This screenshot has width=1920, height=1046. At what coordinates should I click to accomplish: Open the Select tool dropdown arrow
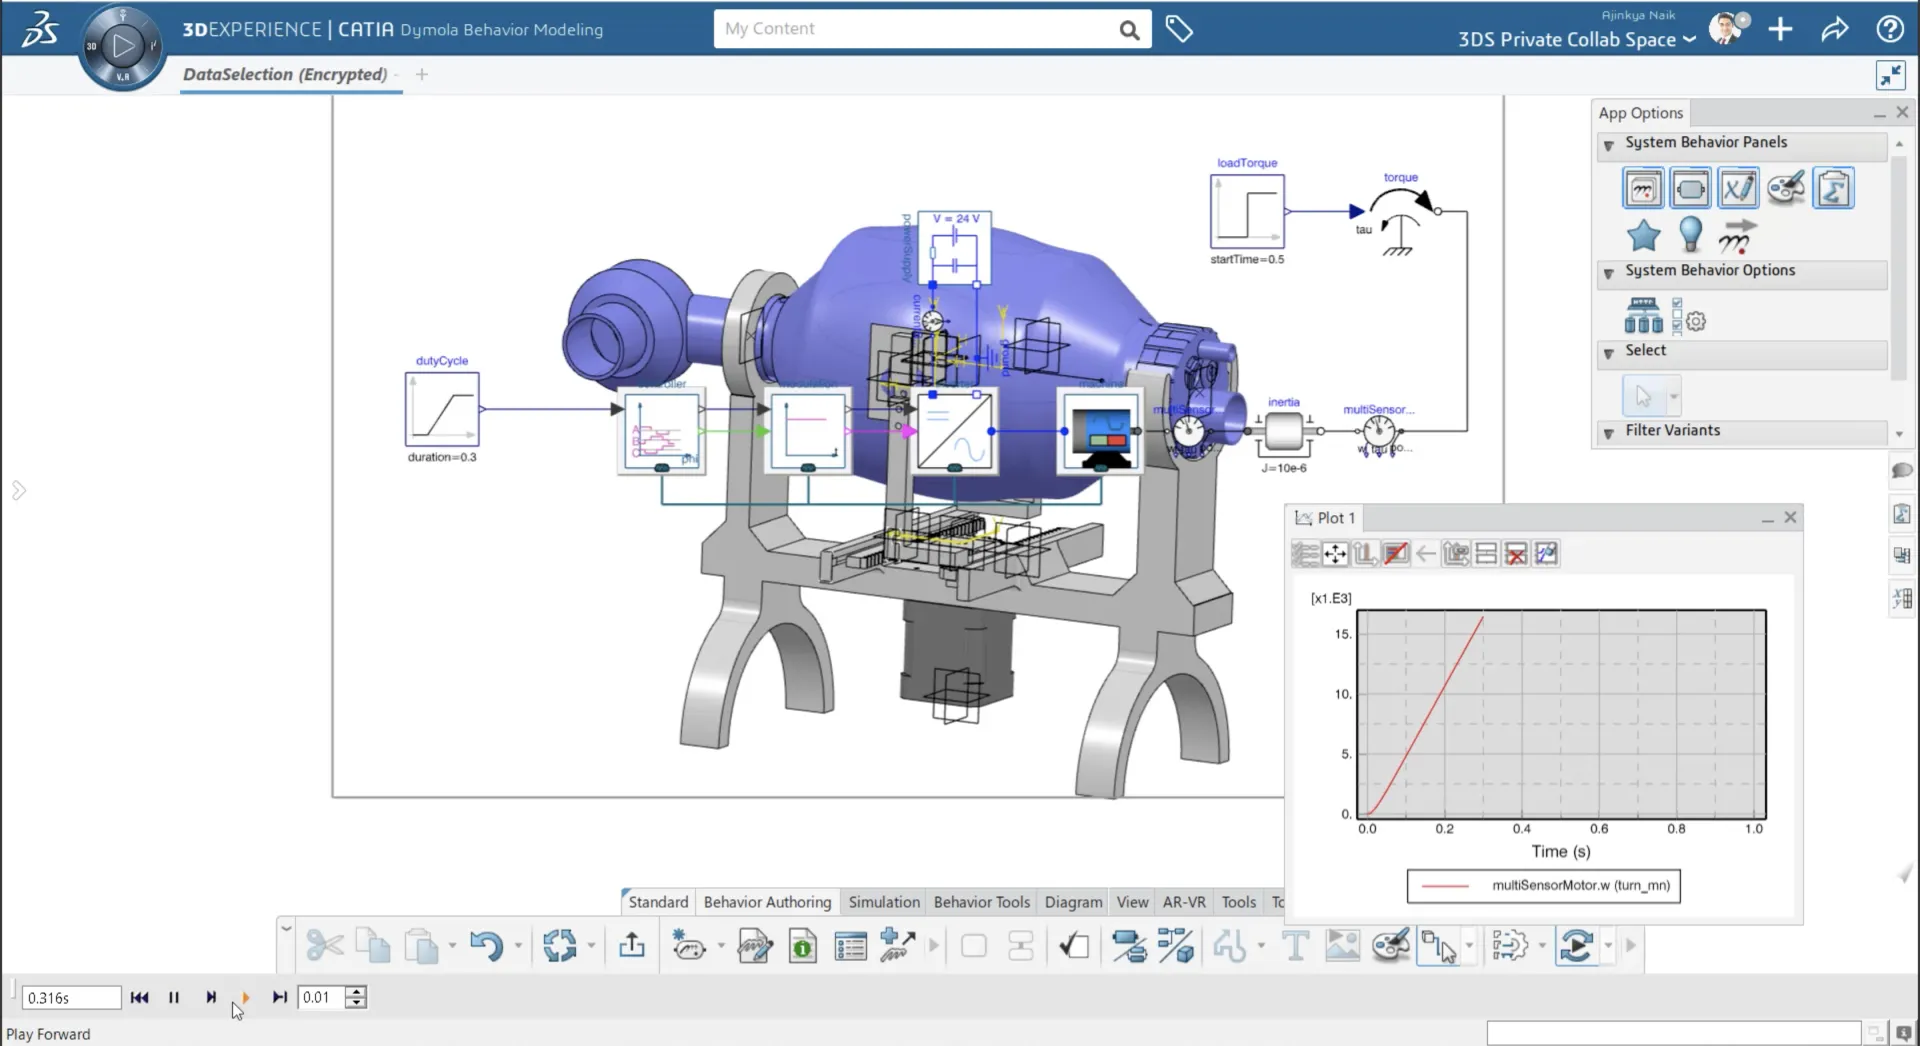tap(1673, 396)
